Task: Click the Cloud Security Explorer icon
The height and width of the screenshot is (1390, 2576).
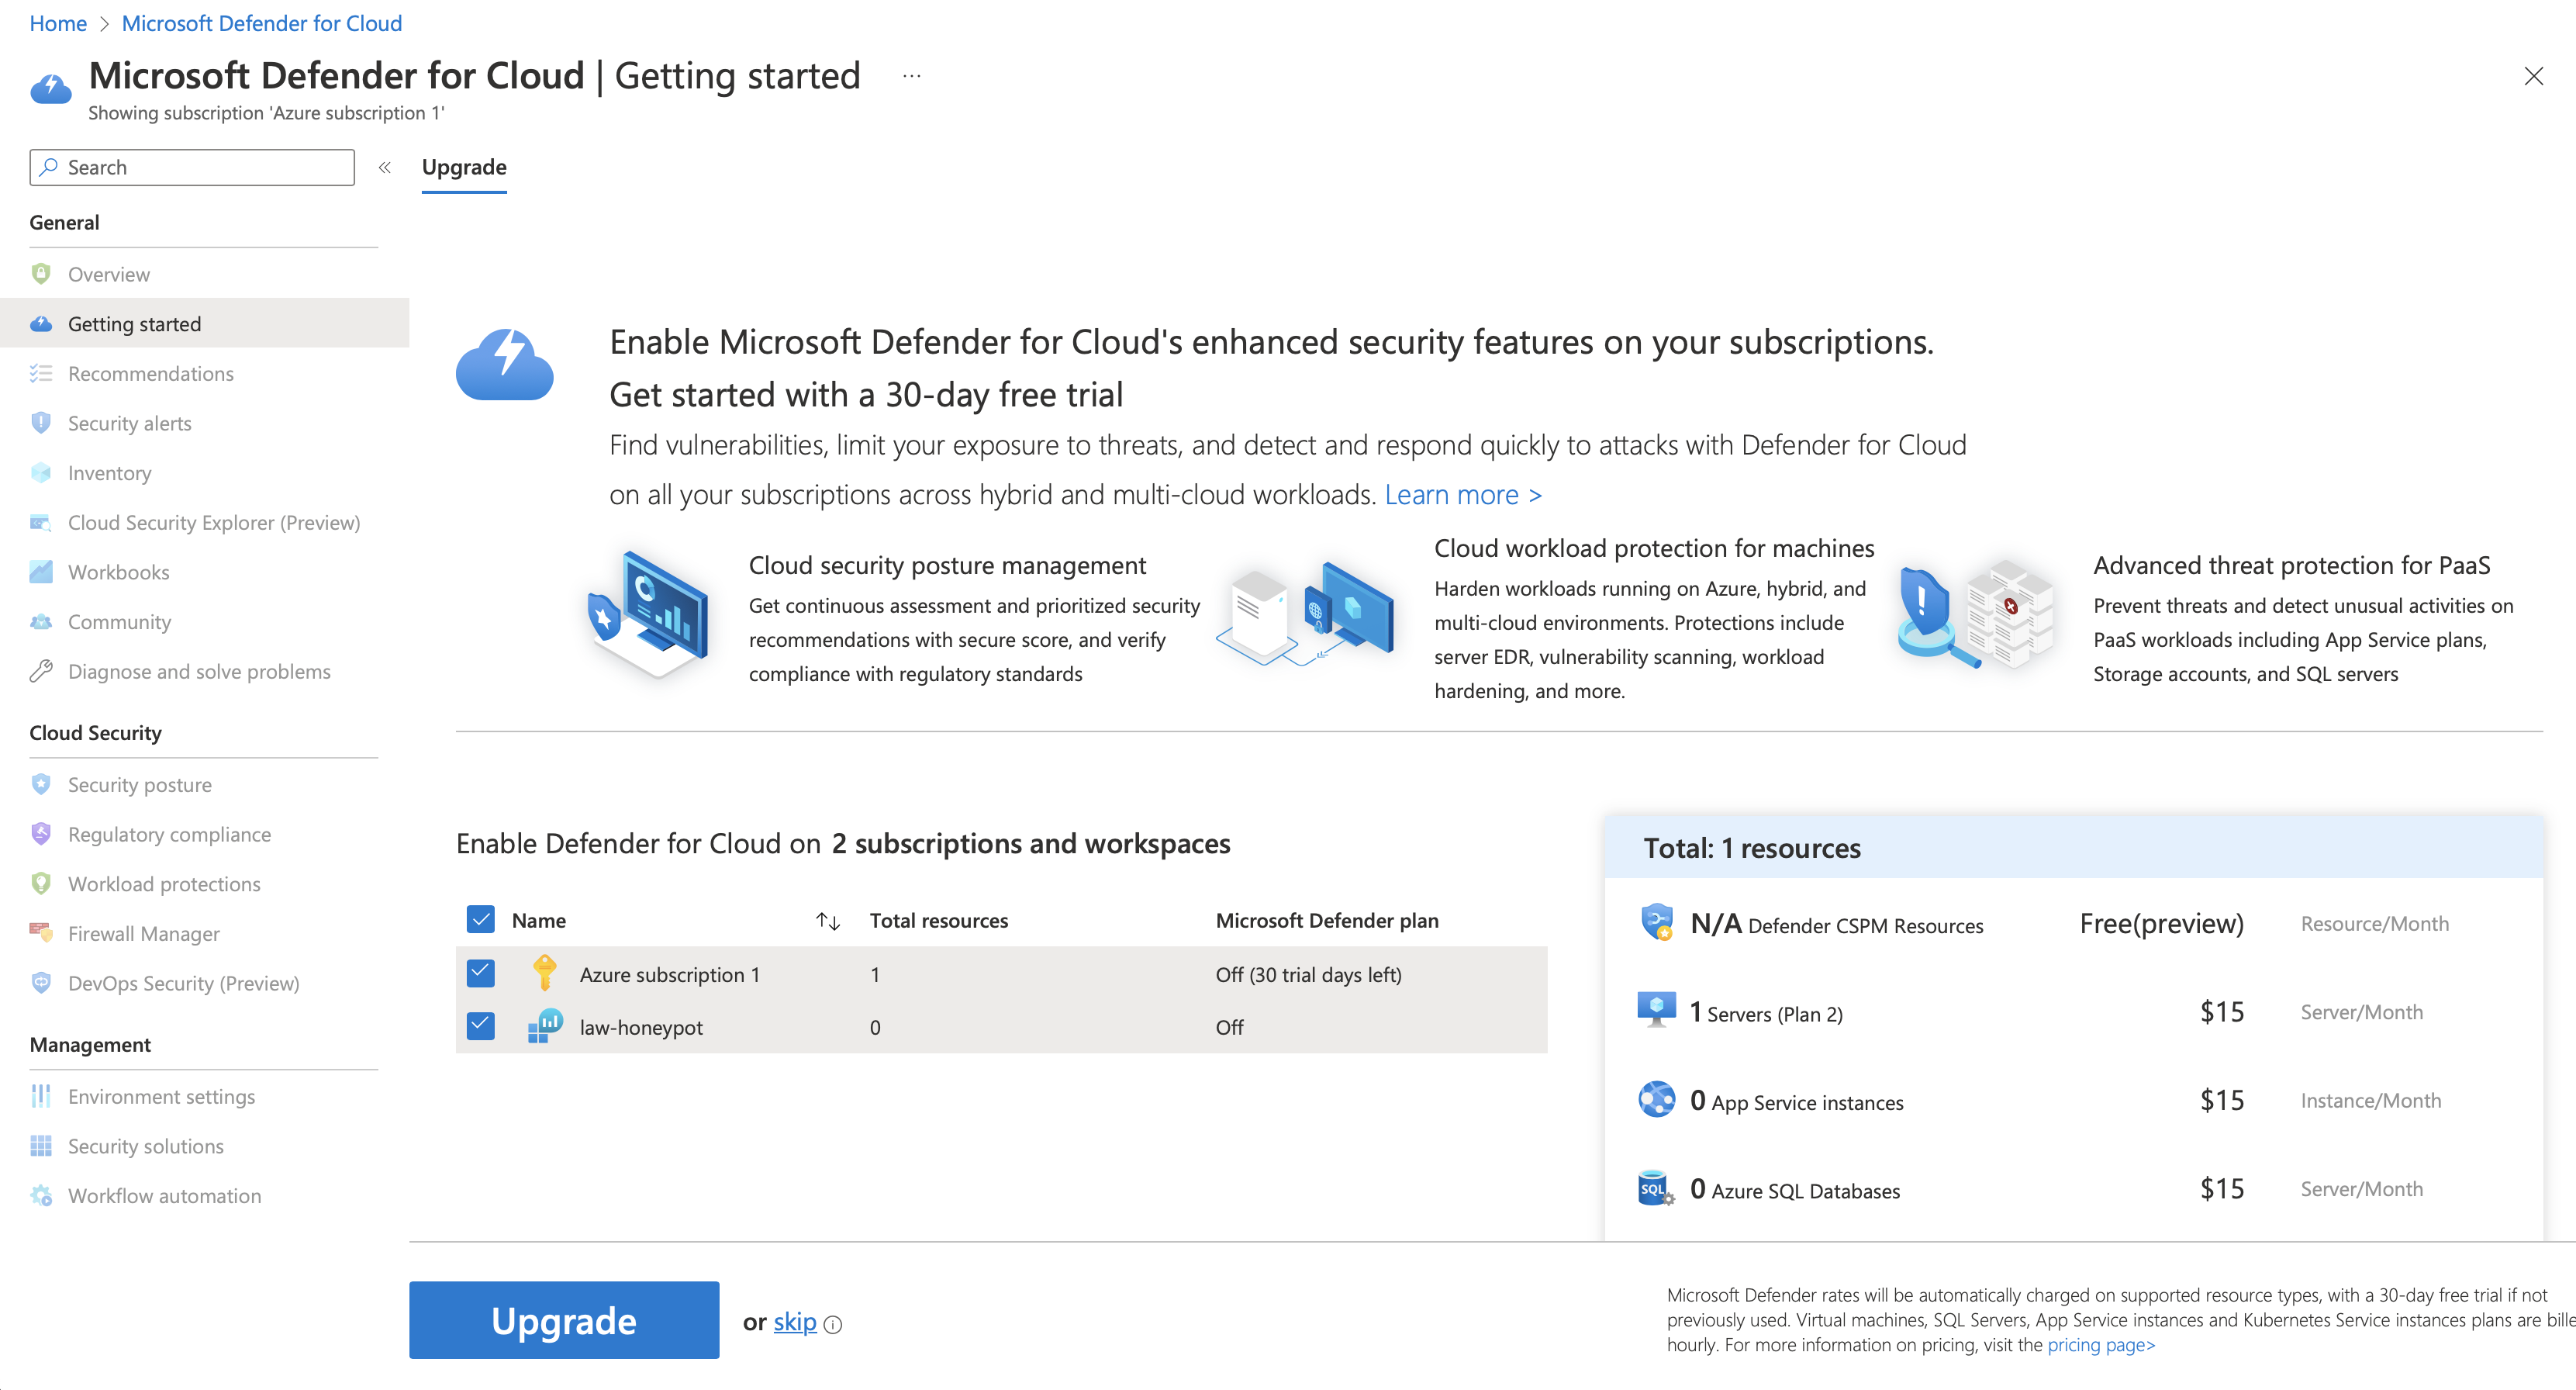Action: coord(41,523)
